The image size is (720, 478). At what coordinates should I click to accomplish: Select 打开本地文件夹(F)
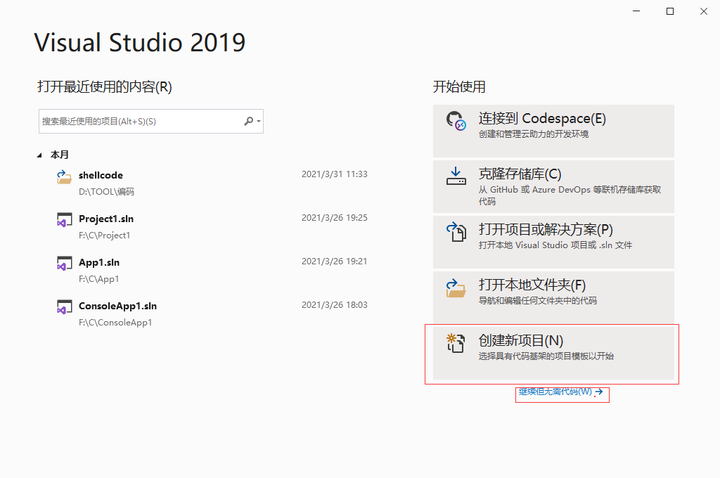pyautogui.click(x=553, y=297)
